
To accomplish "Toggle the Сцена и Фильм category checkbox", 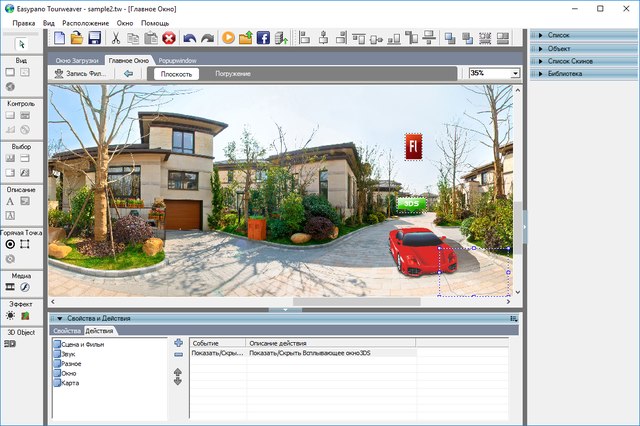I will click(x=57, y=344).
